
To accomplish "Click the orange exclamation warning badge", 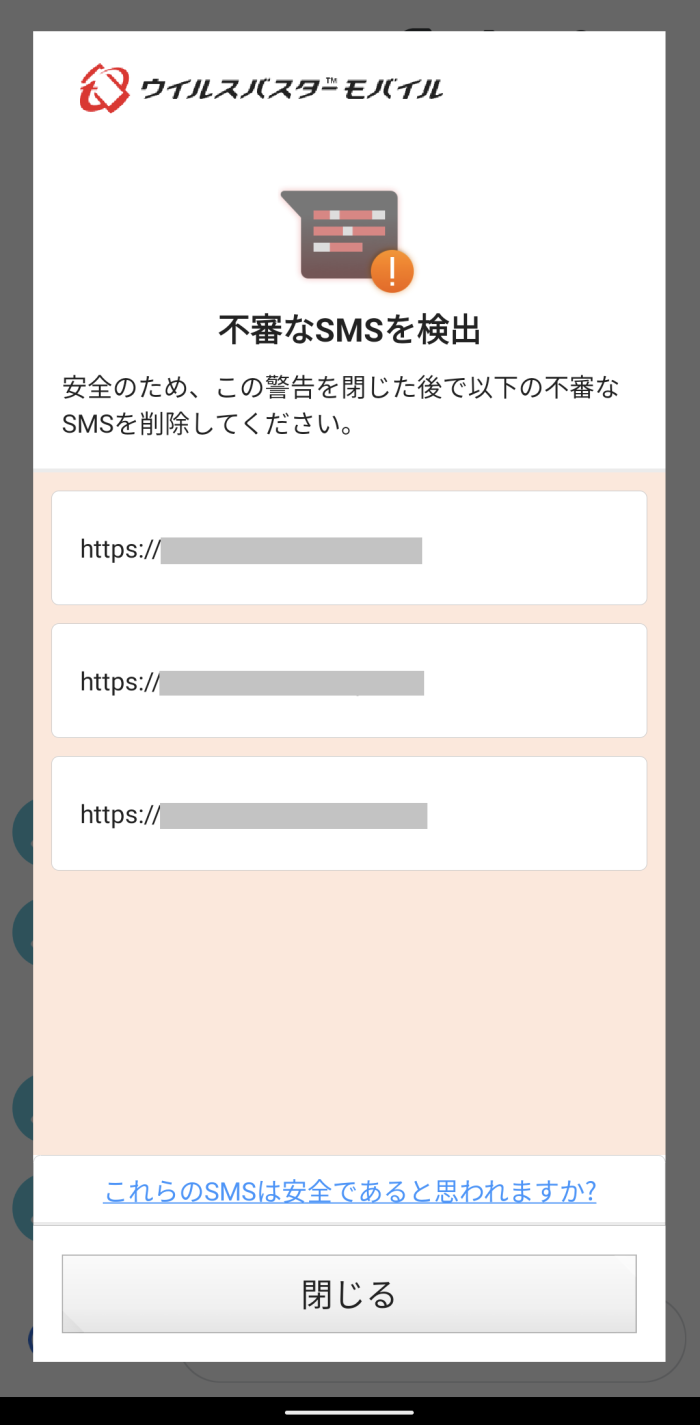I will pyautogui.click(x=392, y=270).
